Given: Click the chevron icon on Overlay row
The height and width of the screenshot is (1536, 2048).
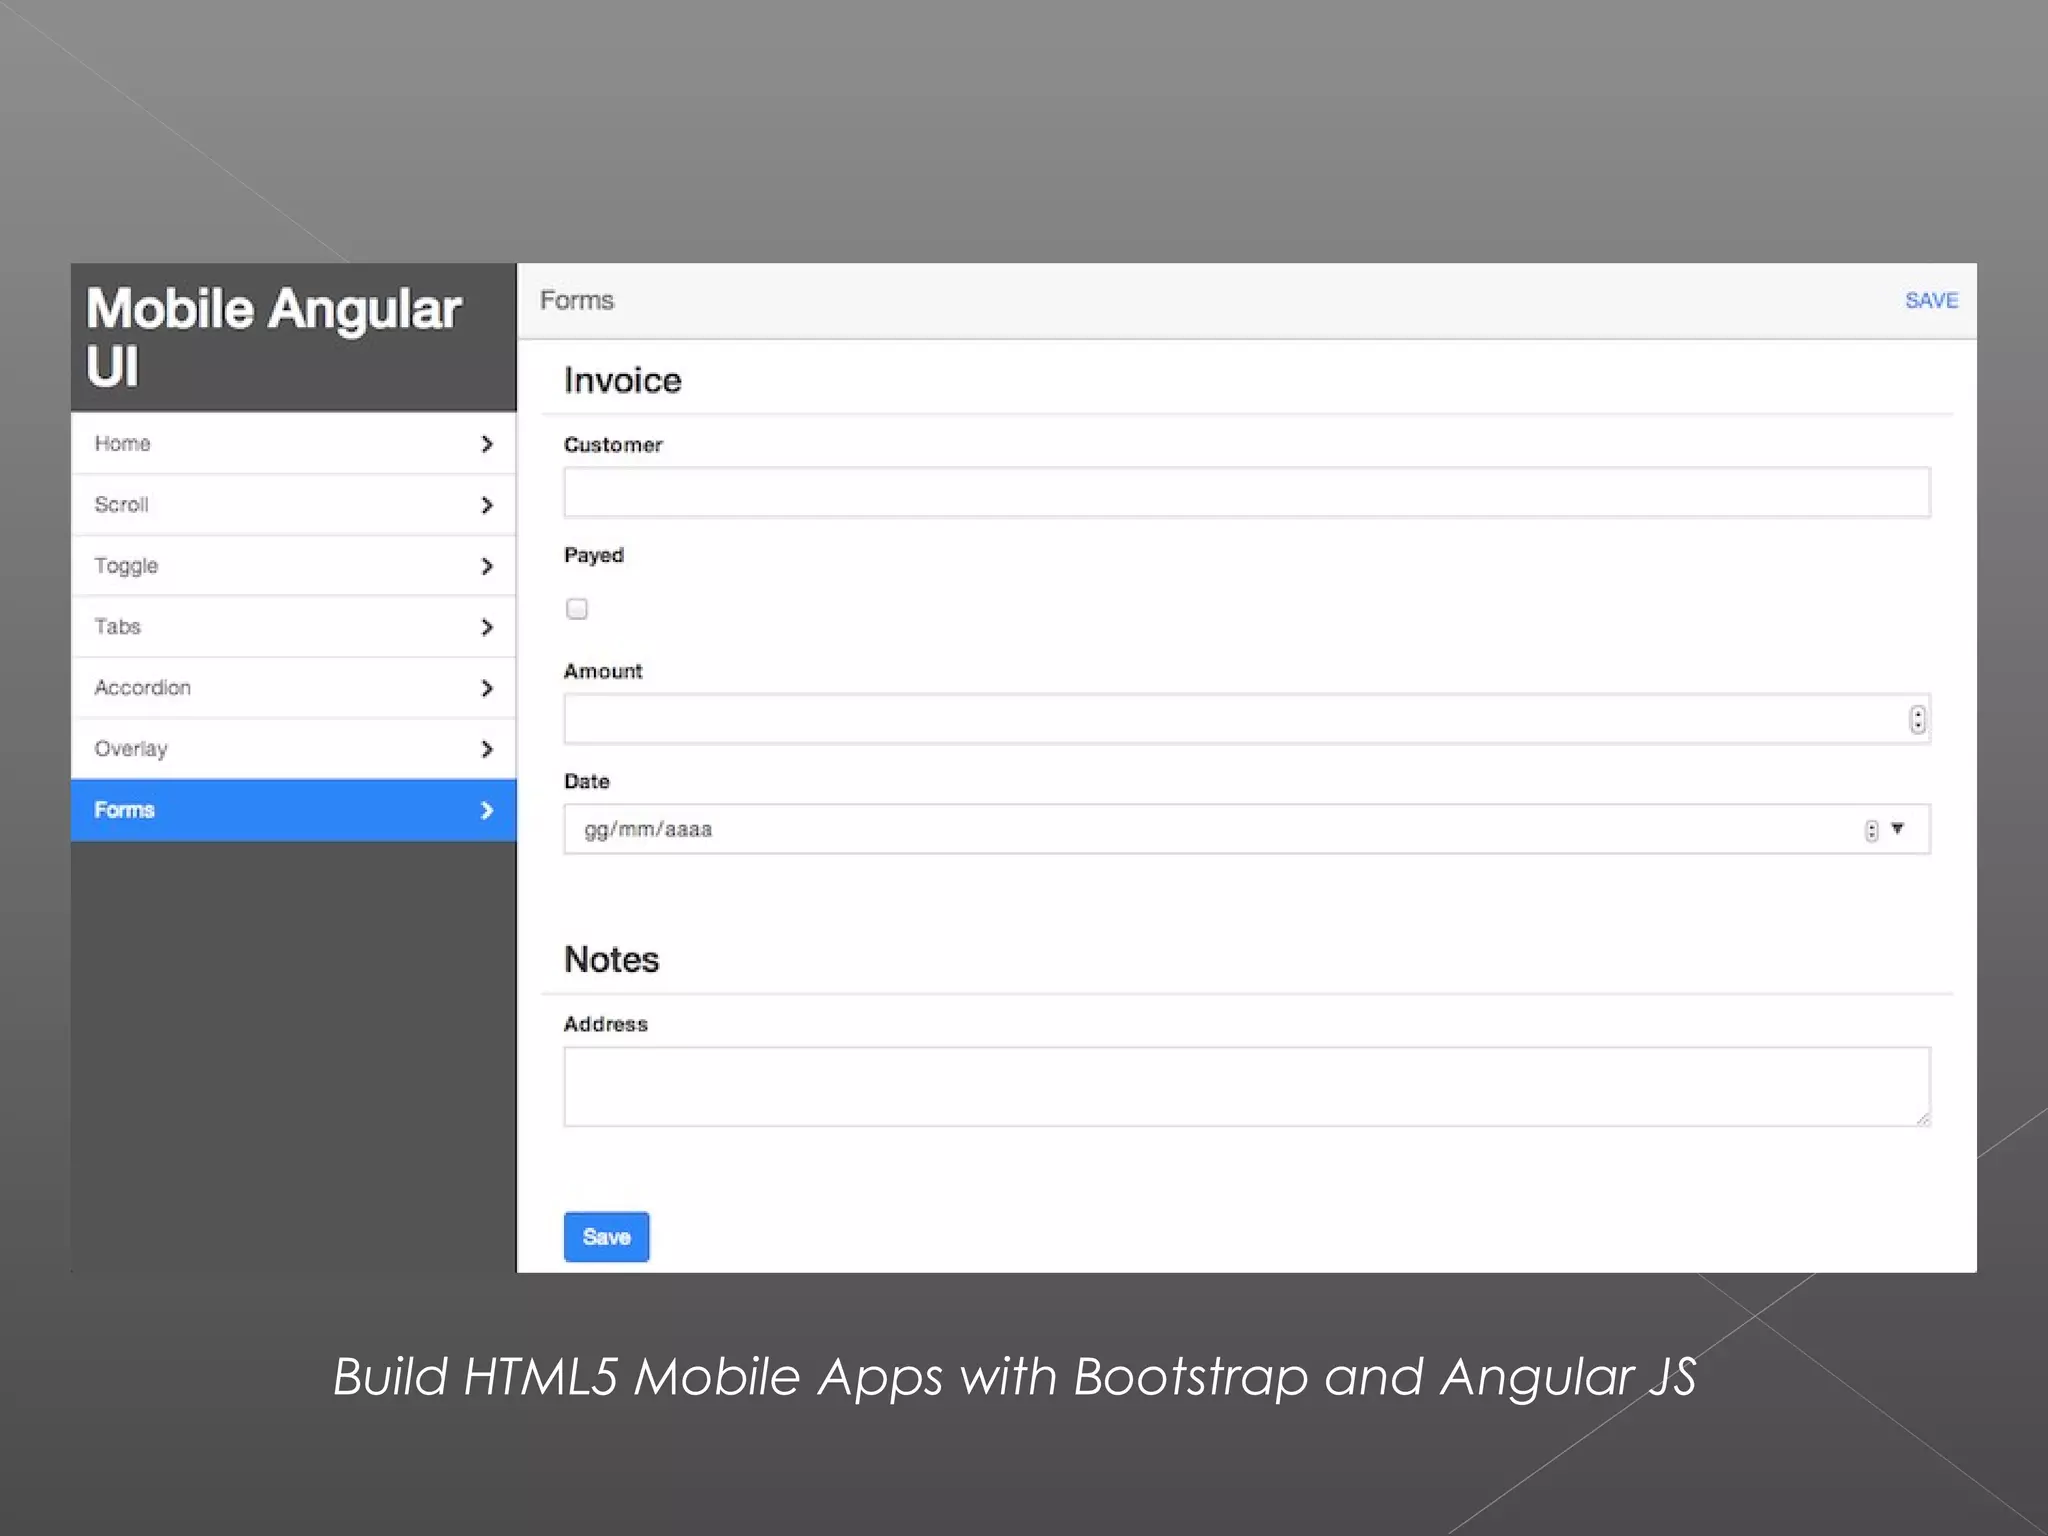Looking at the screenshot, I should pyautogui.click(x=487, y=749).
